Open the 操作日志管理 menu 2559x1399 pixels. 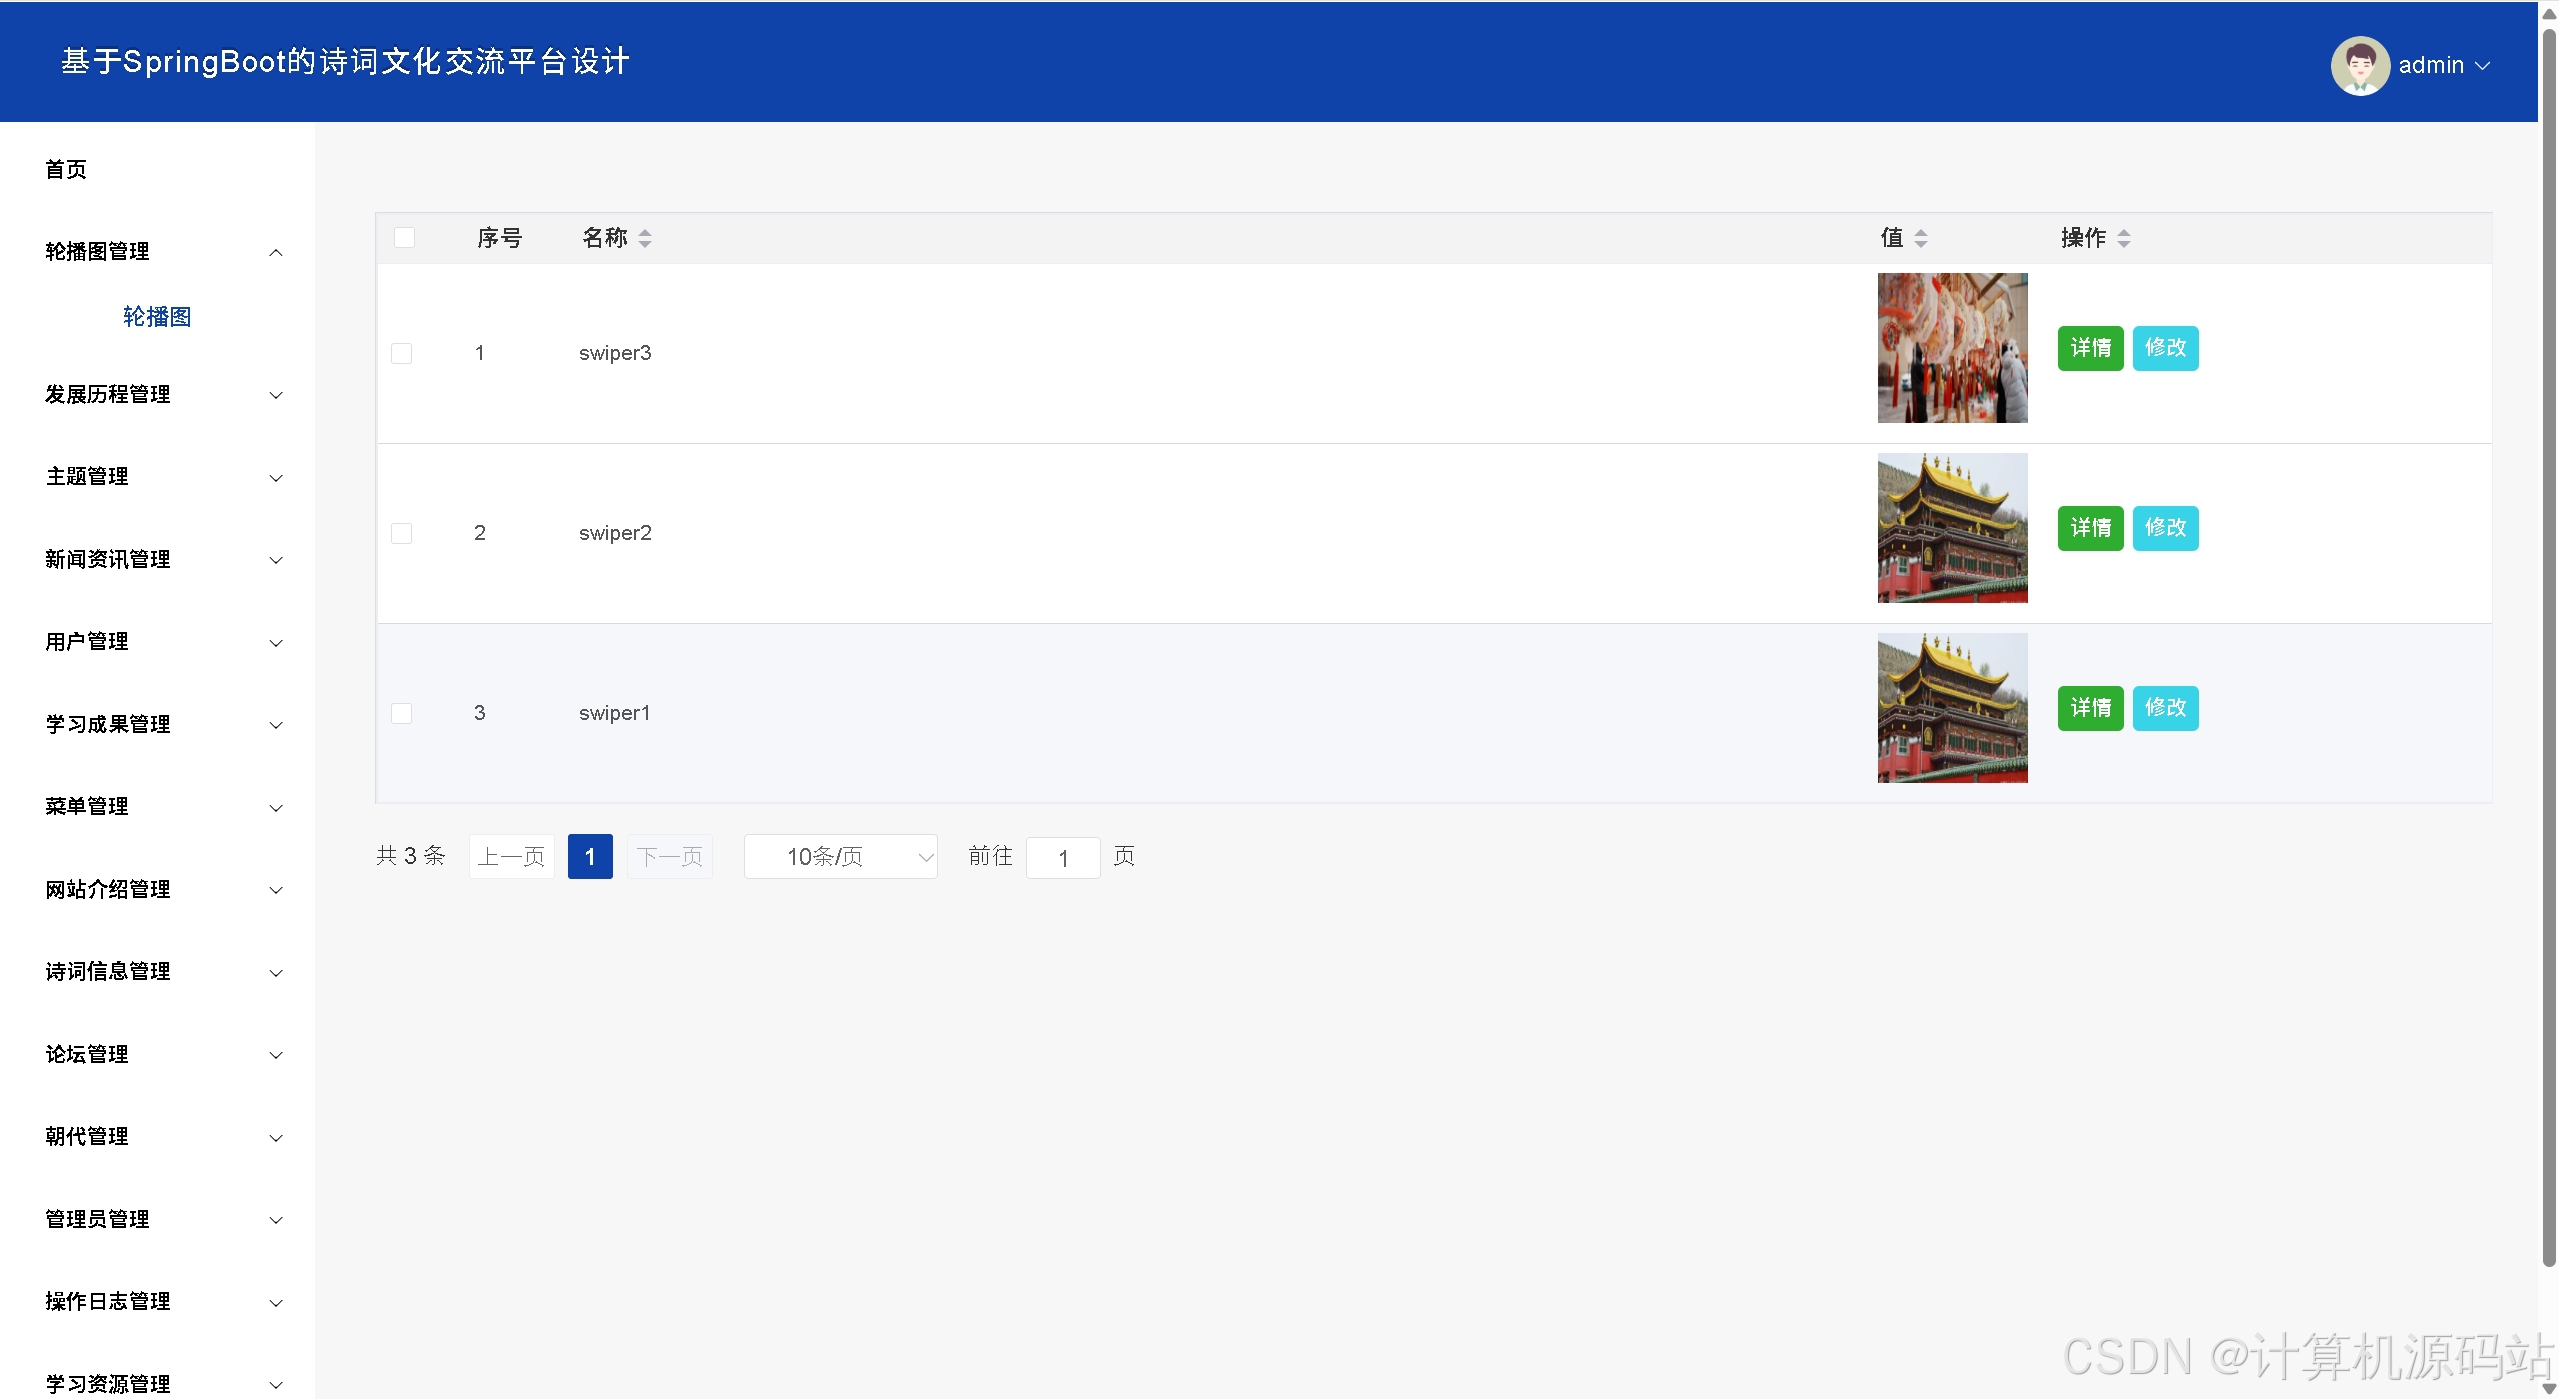[157, 1302]
